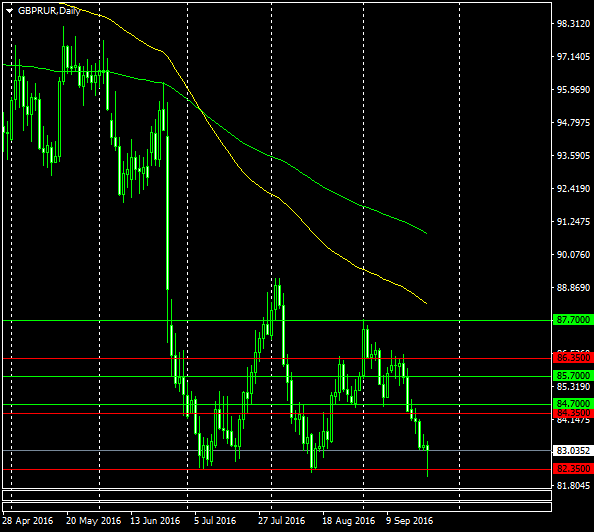The width and height of the screenshot is (594, 532).
Task: Click the 27 Jul 2016 date label
Action: pos(281,521)
